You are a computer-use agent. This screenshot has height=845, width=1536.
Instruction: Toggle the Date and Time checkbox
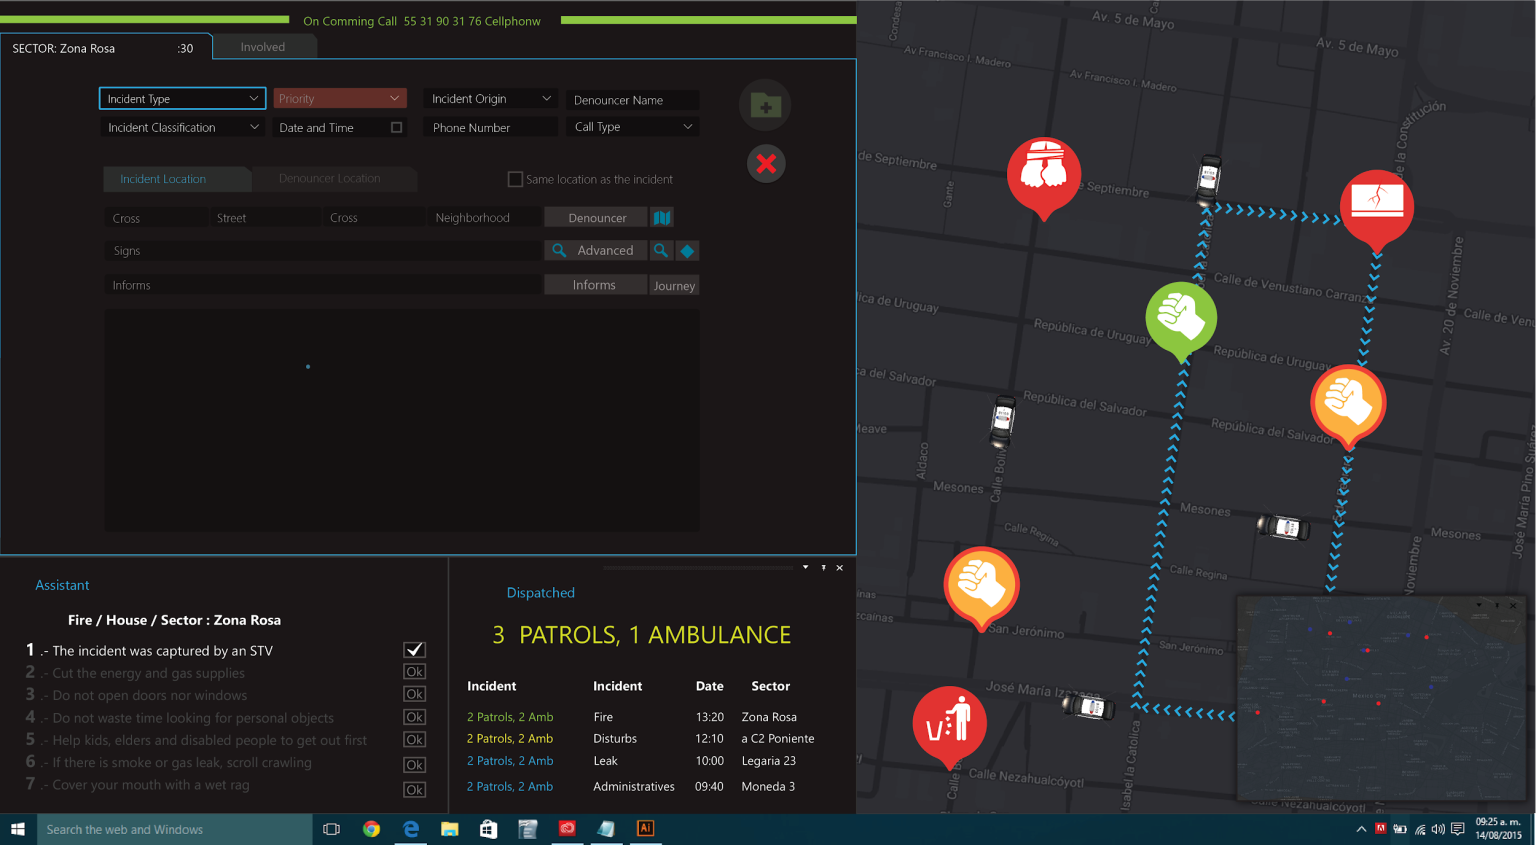pyautogui.click(x=396, y=128)
